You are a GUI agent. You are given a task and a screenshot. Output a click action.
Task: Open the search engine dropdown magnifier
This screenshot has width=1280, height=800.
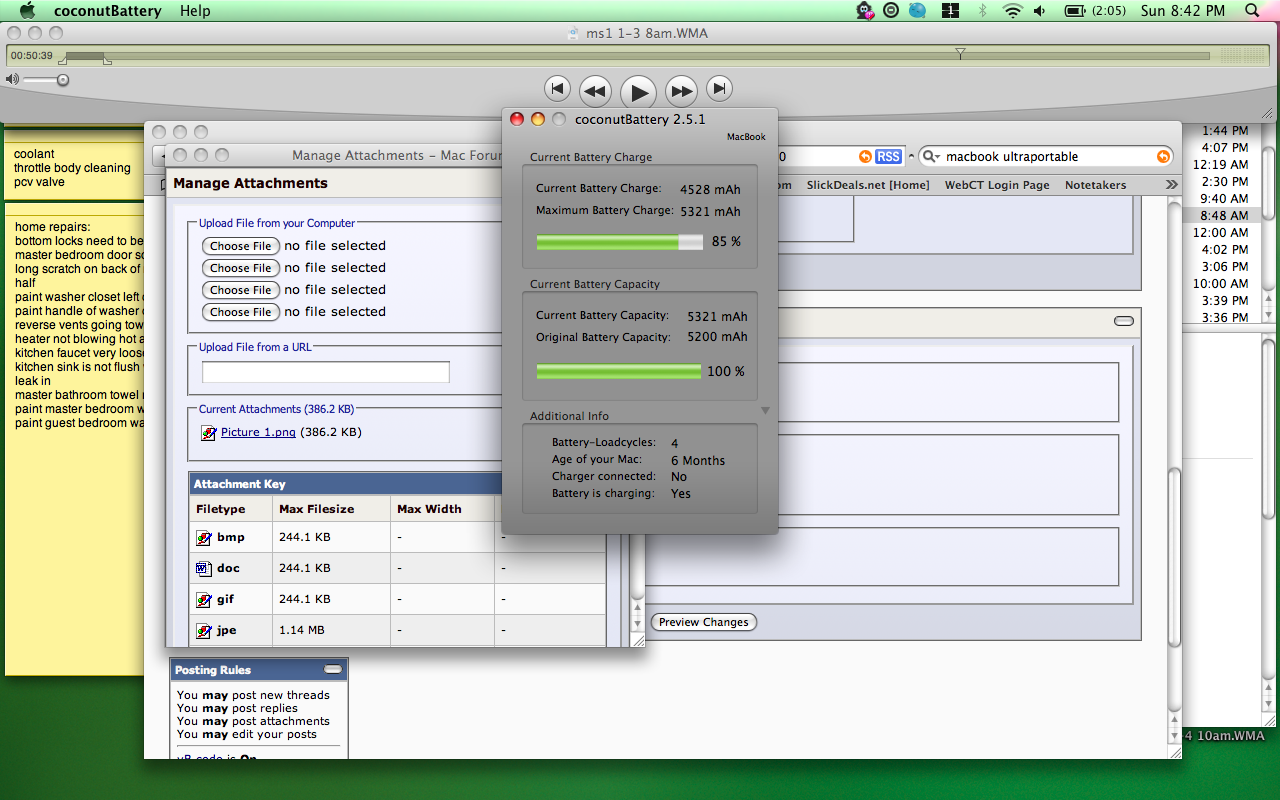930,157
